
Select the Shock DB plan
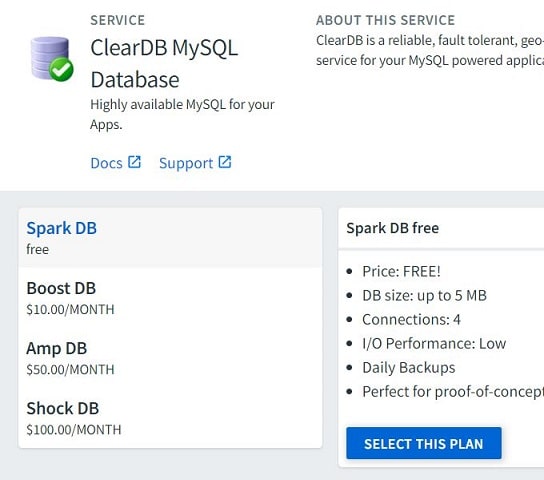[170, 418]
